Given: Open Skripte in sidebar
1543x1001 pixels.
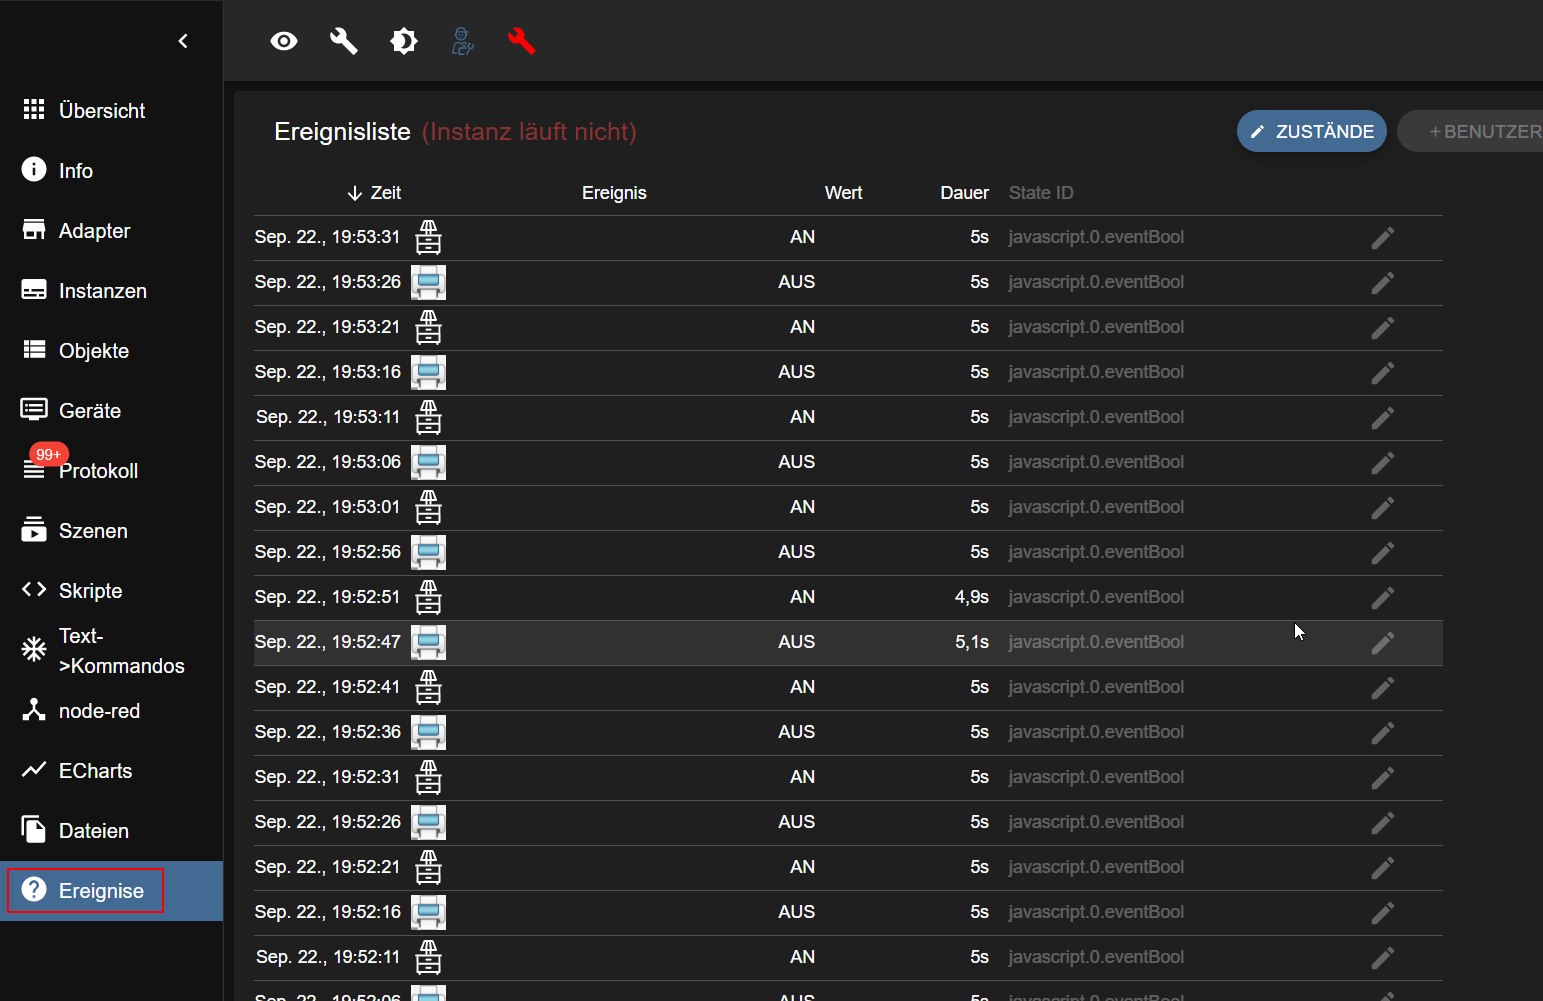Looking at the screenshot, I should (x=111, y=590).
